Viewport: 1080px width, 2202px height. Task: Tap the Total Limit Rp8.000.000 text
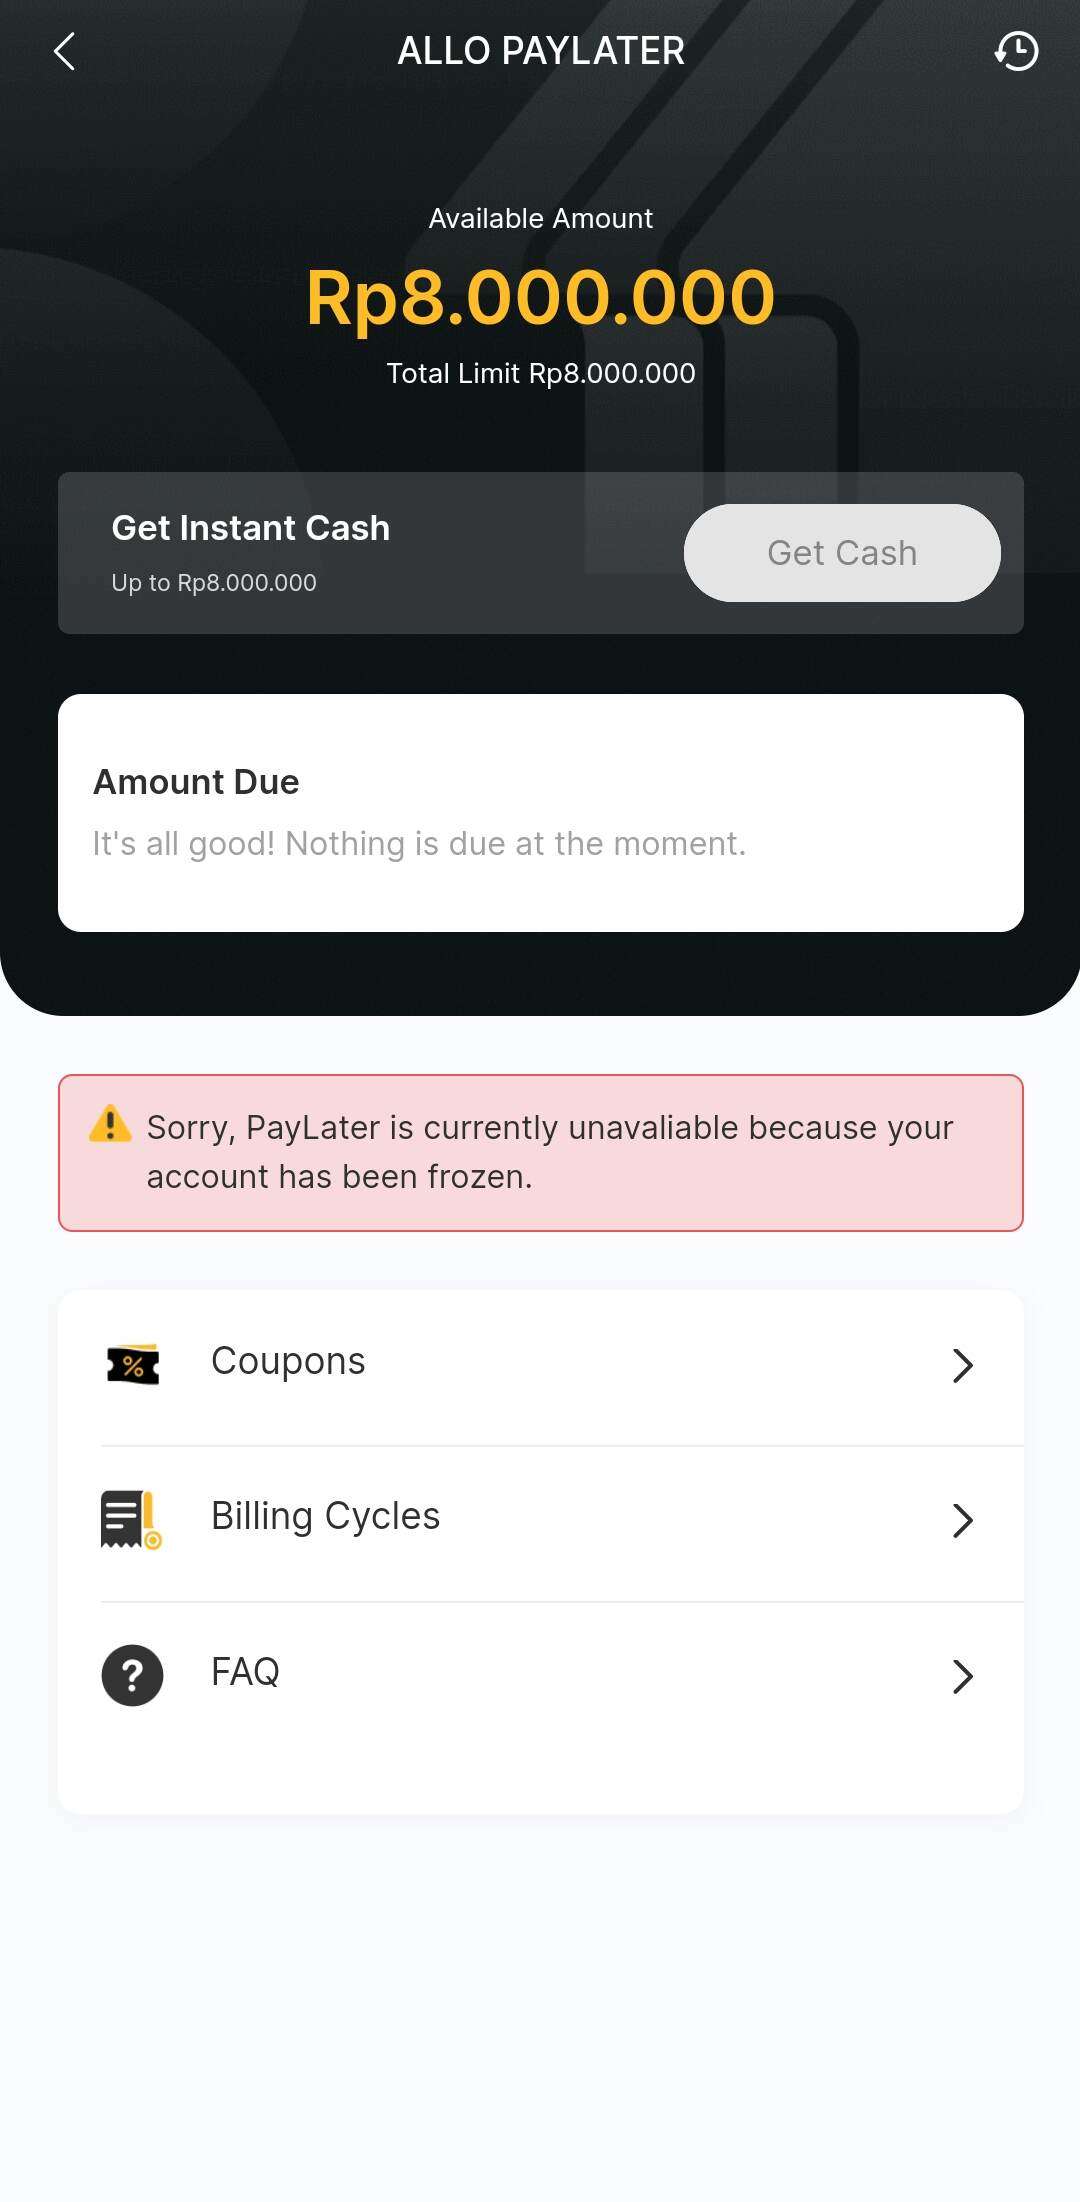coord(541,373)
